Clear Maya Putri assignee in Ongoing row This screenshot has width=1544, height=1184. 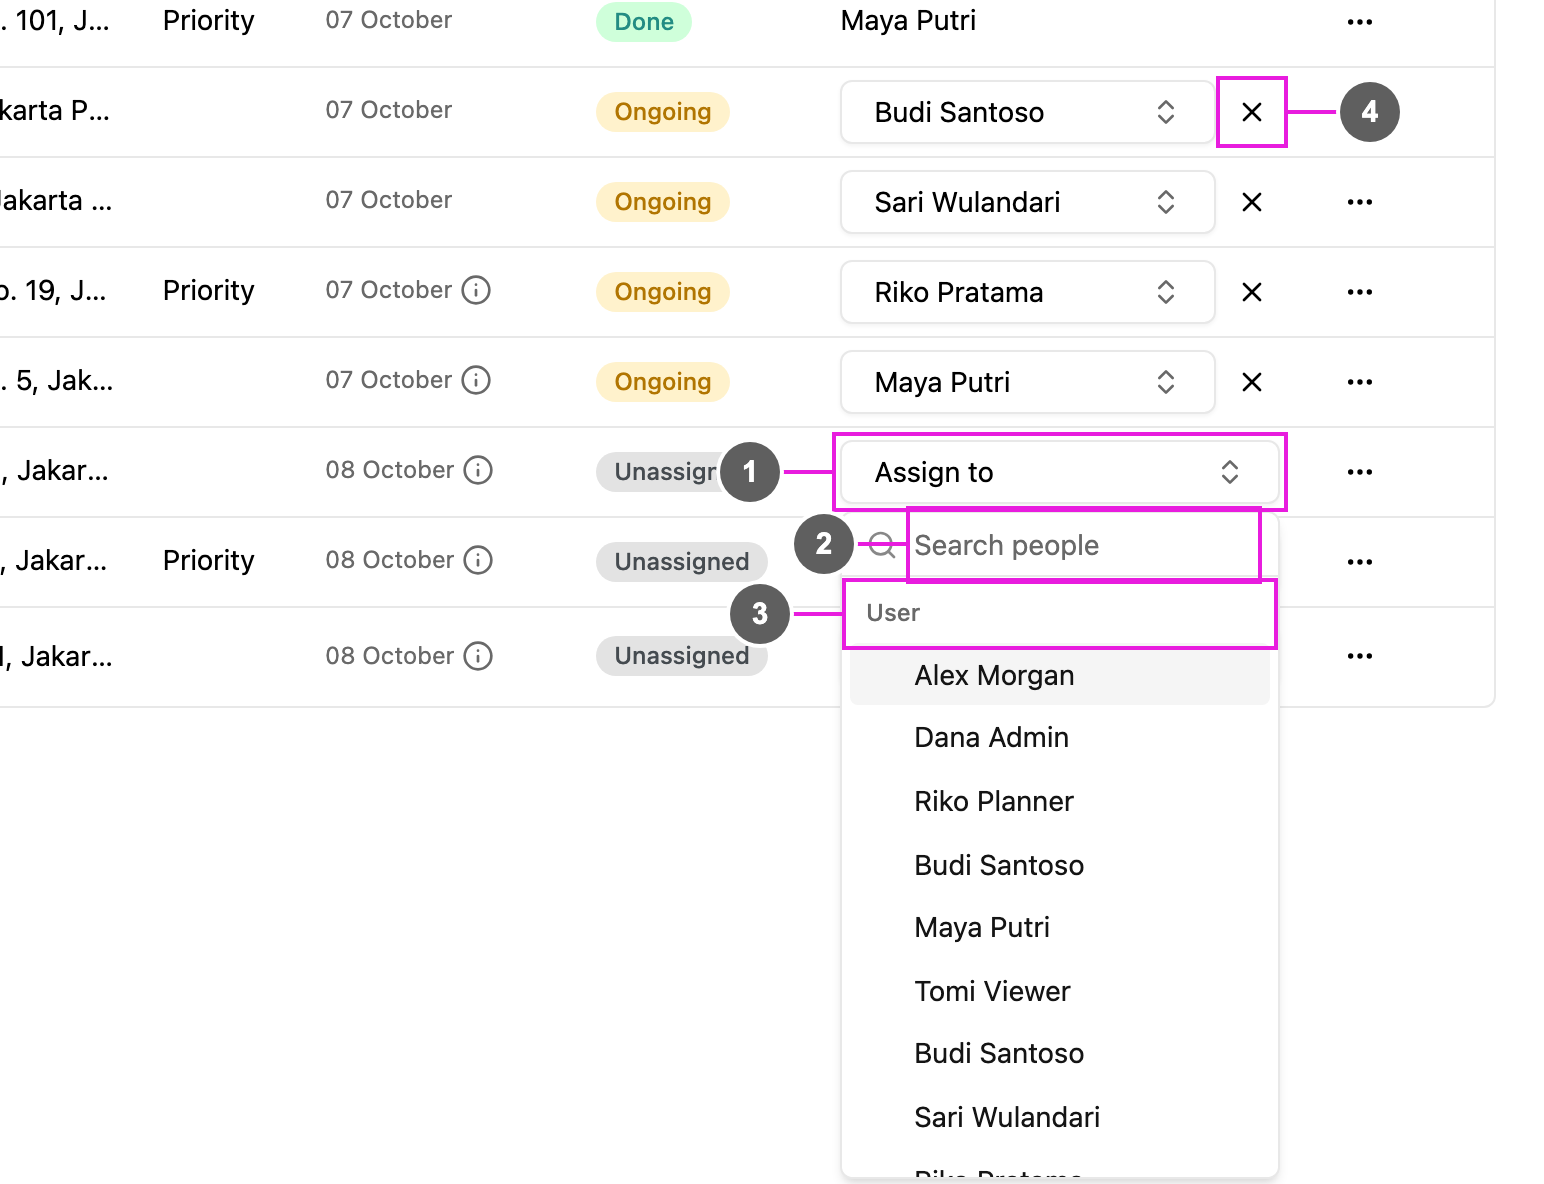pos(1251,382)
